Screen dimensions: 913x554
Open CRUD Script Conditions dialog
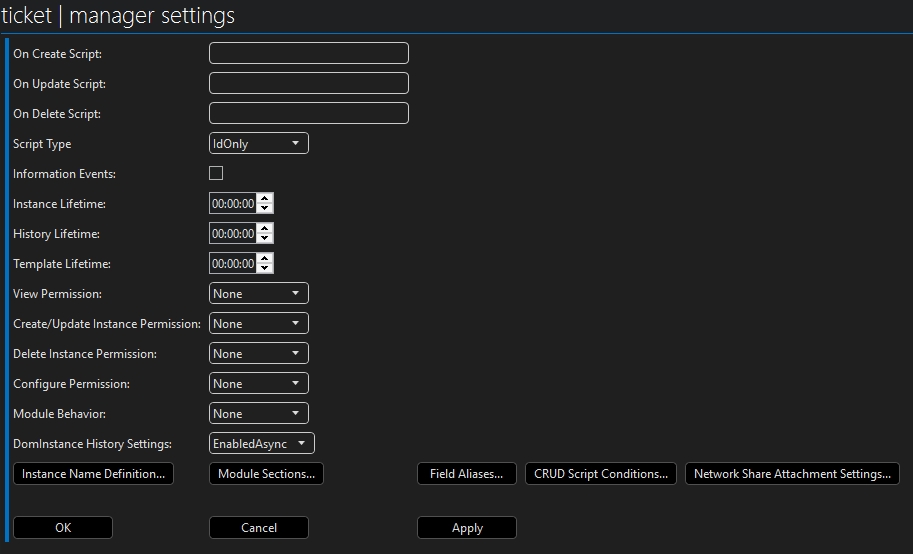pos(600,474)
